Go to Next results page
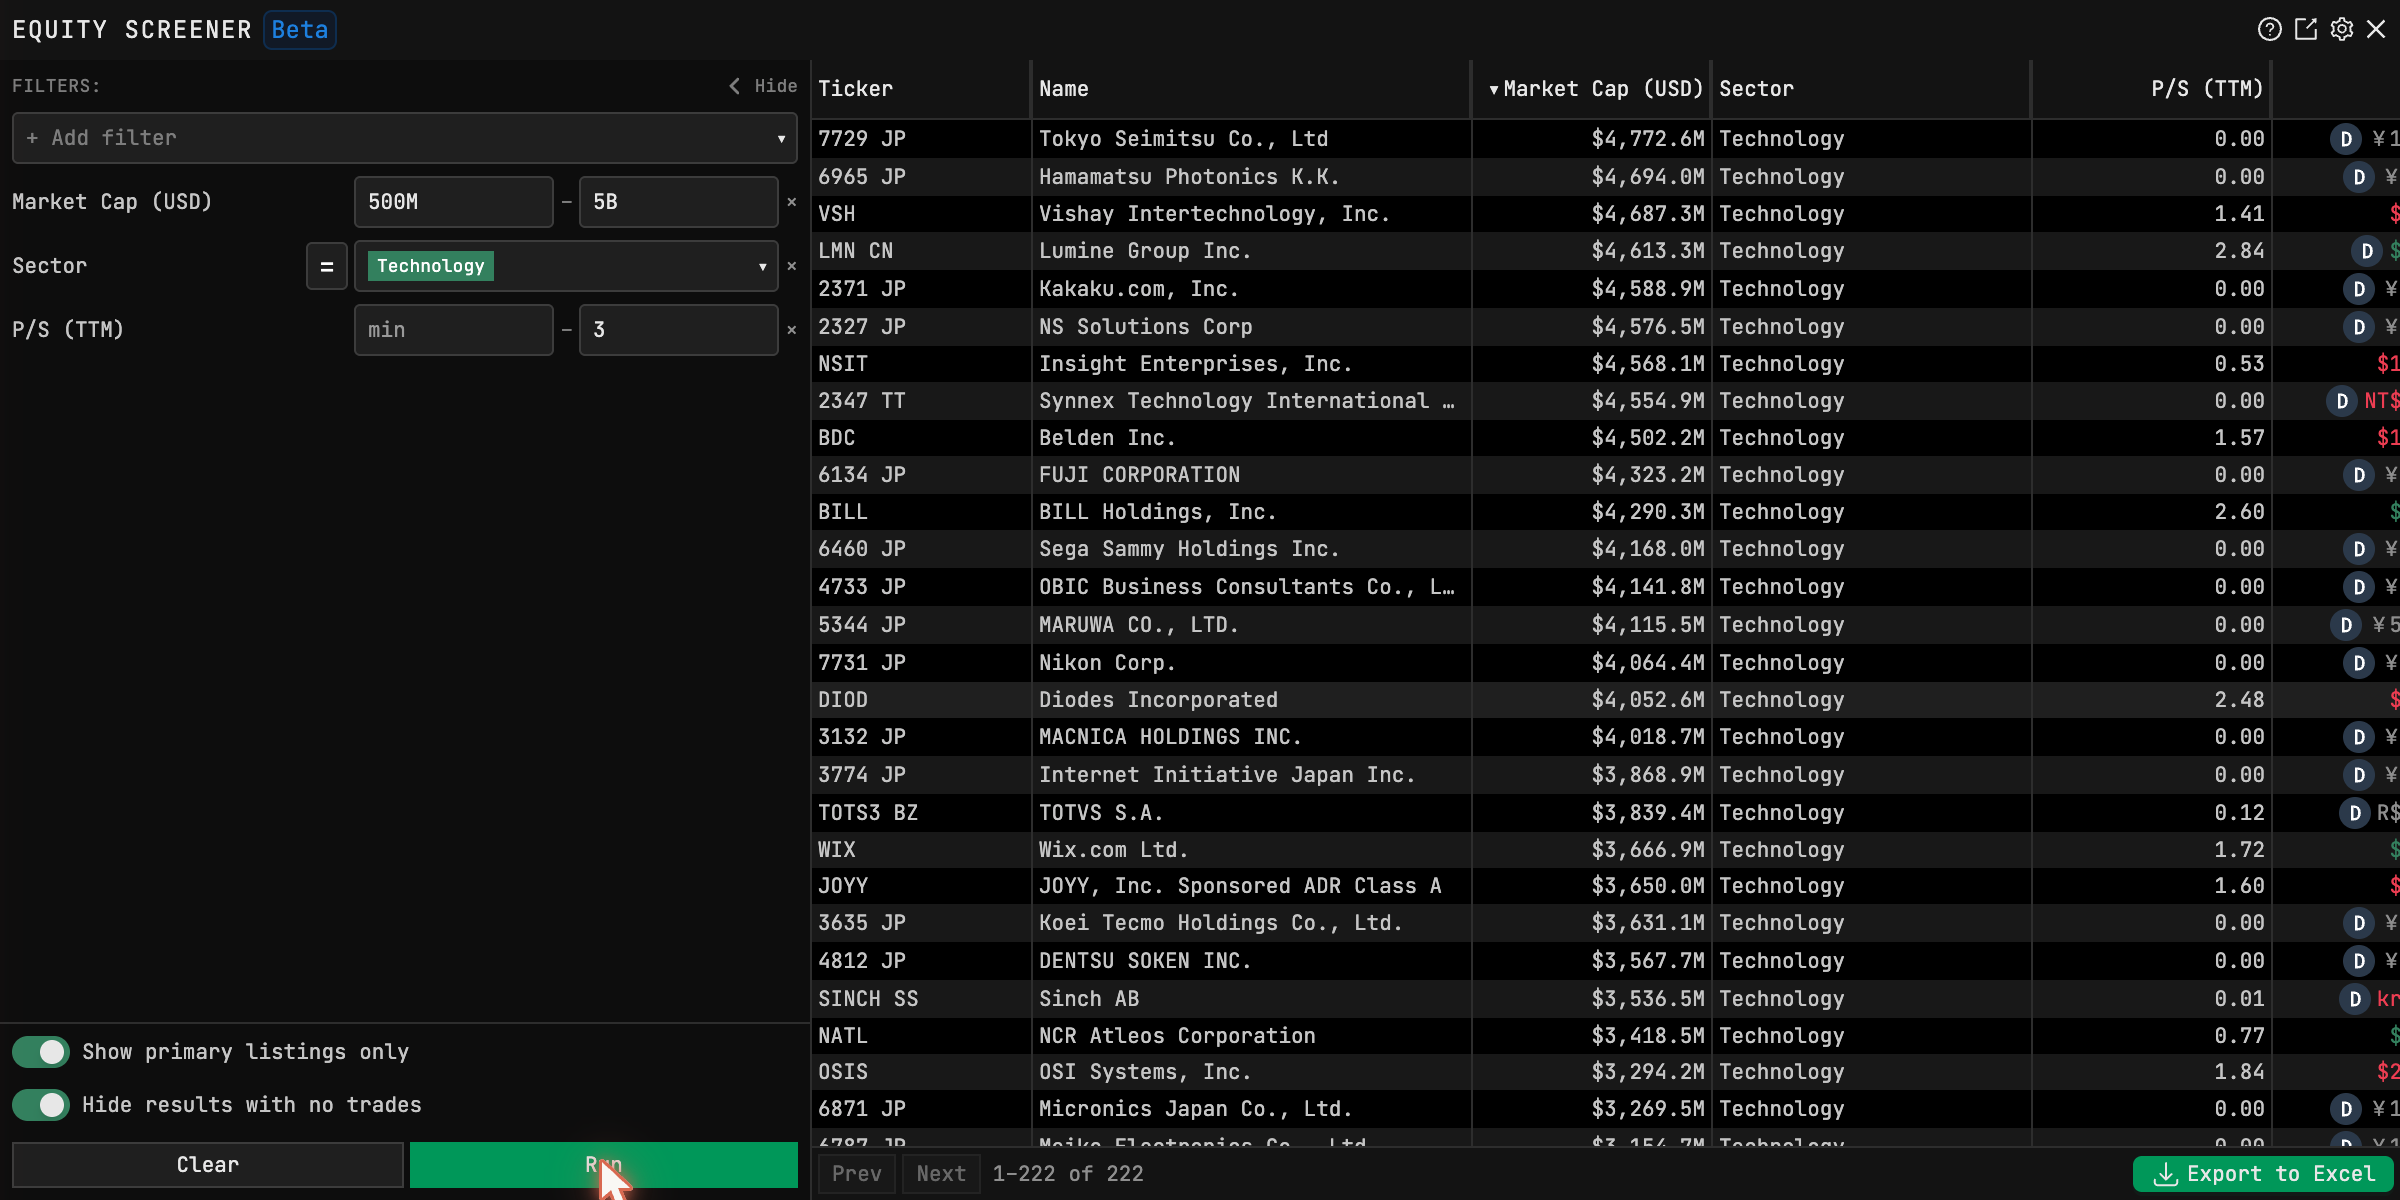2400x1200 pixels. pyautogui.click(x=941, y=1174)
